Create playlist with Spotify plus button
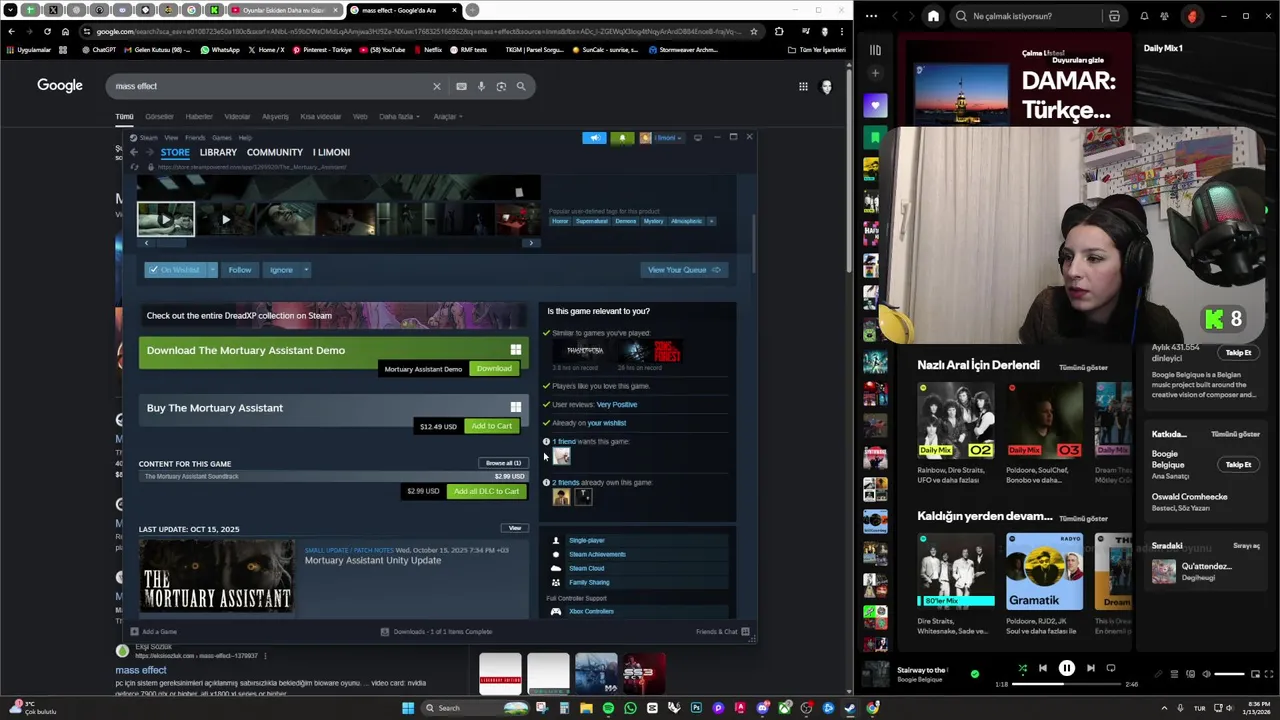Viewport: 1280px width, 720px height. tap(875, 73)
